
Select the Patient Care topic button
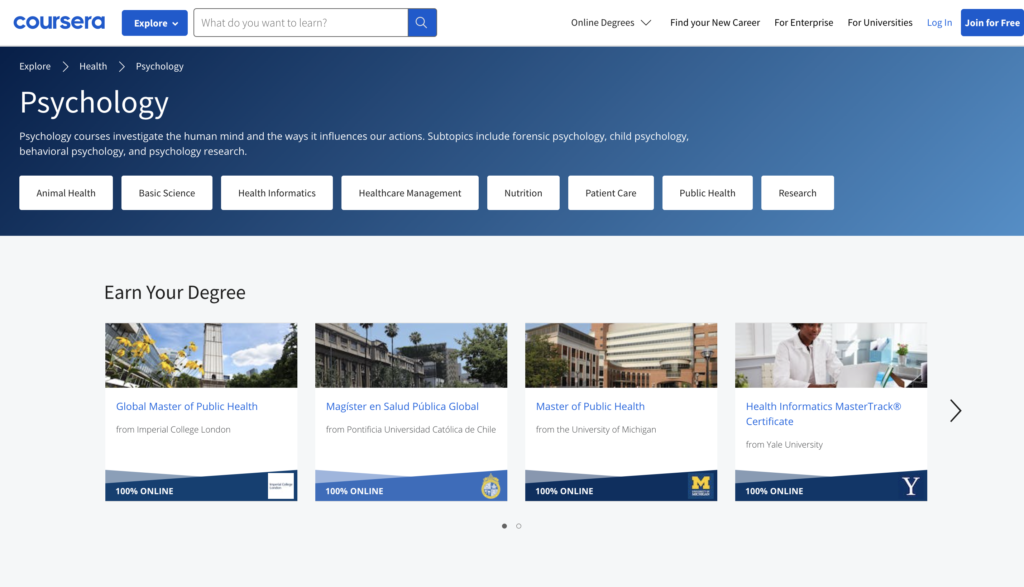point(611,193)
